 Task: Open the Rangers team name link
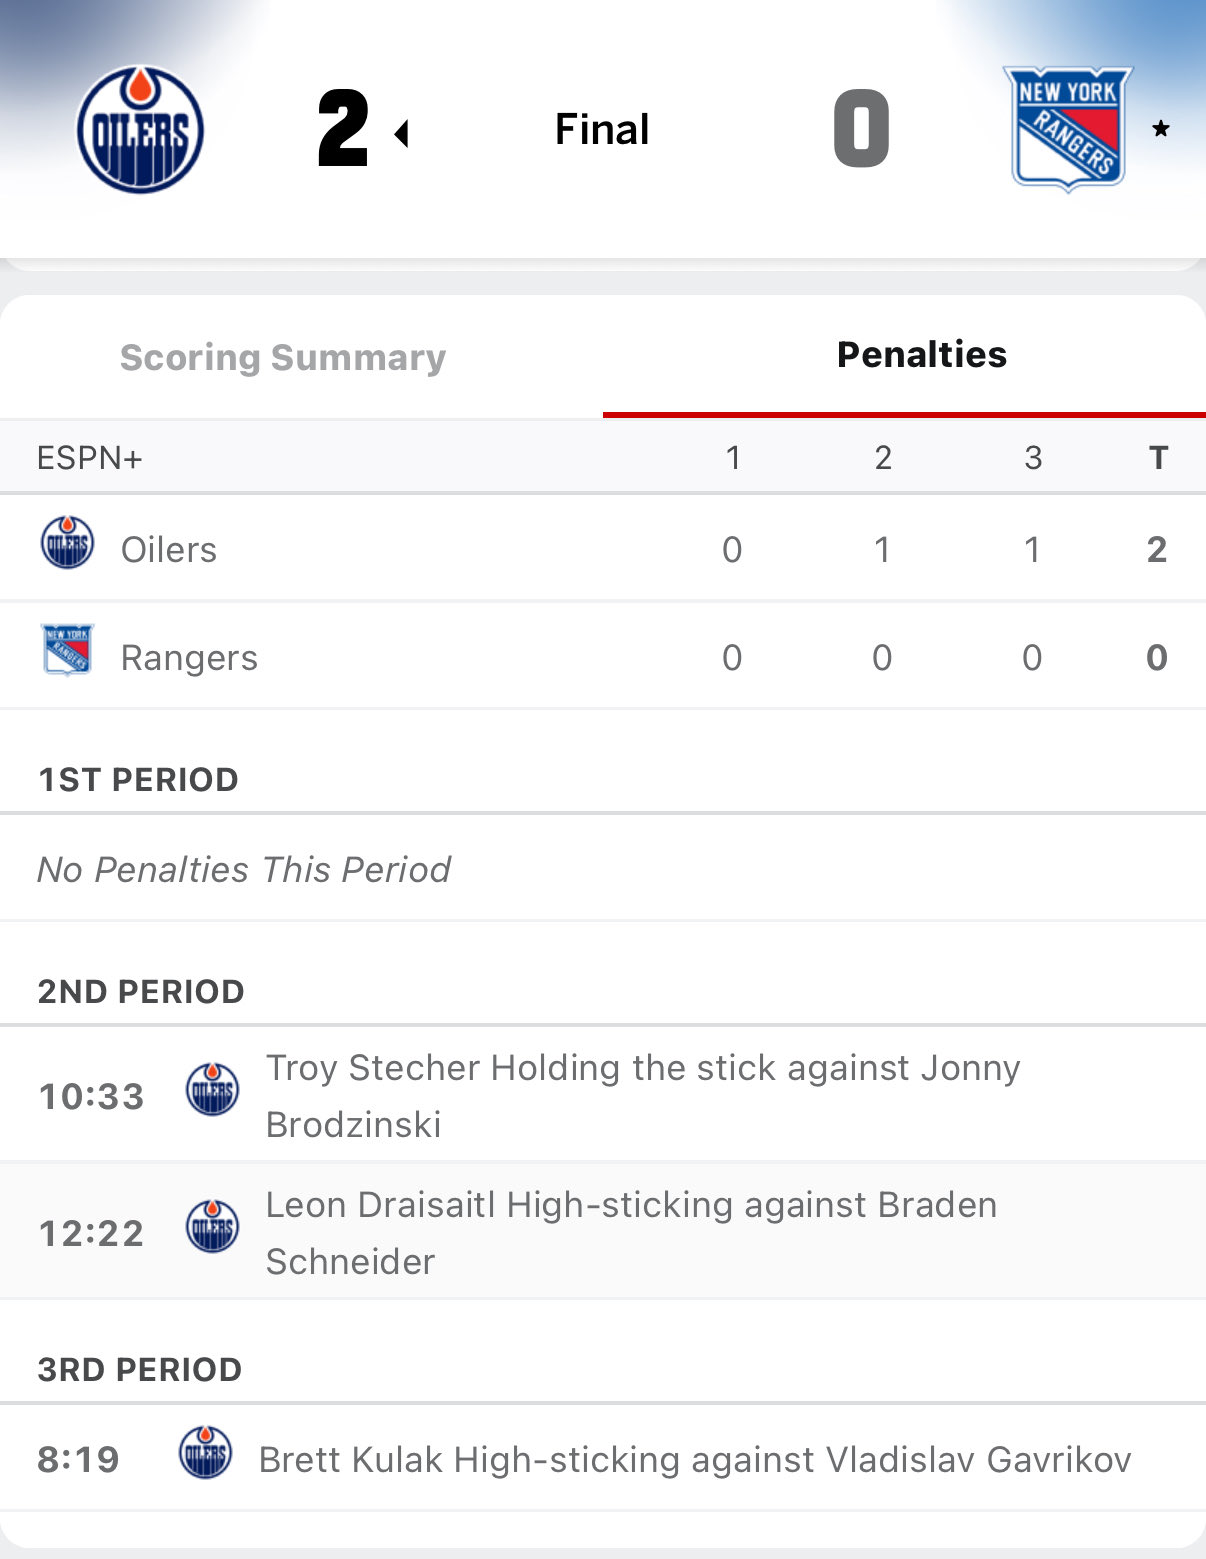pos(189,658)
